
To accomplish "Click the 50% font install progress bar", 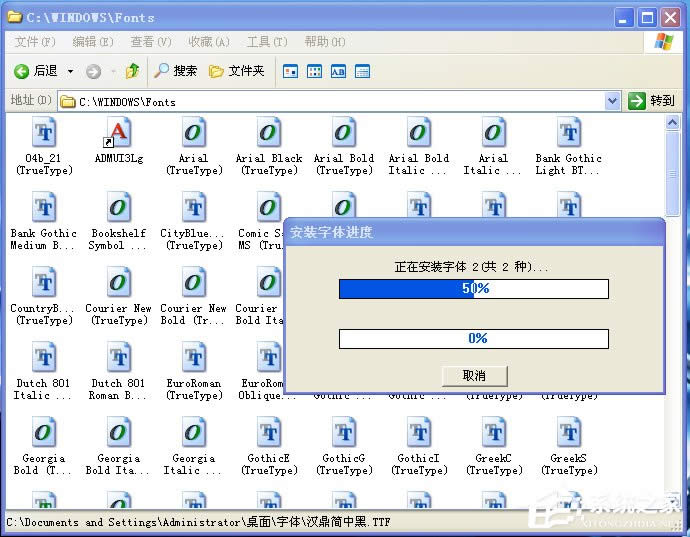I will pyautogui.click(x=473, y=289).
